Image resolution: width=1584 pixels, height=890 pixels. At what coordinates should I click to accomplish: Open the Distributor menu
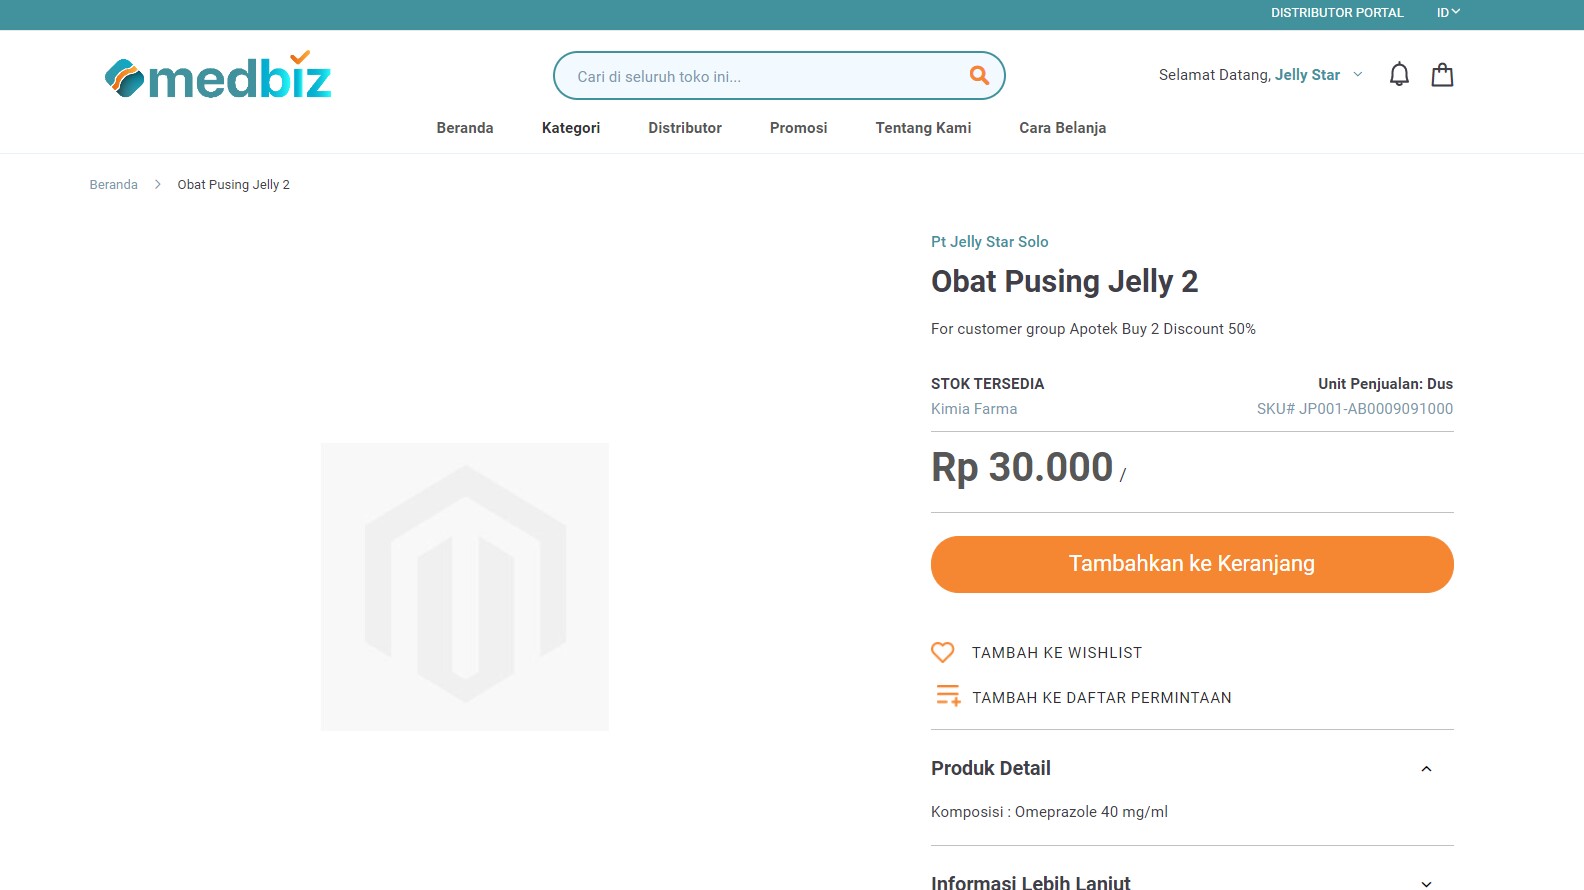pos(684,127)
